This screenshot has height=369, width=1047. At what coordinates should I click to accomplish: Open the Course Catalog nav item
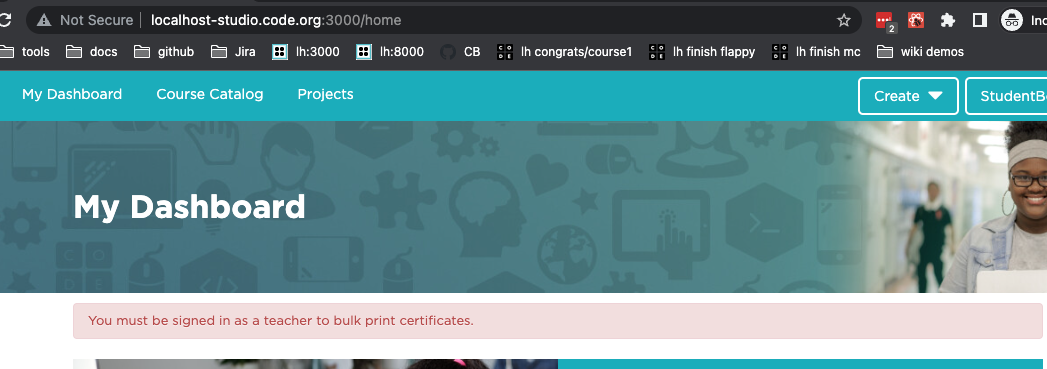(210, 95)
